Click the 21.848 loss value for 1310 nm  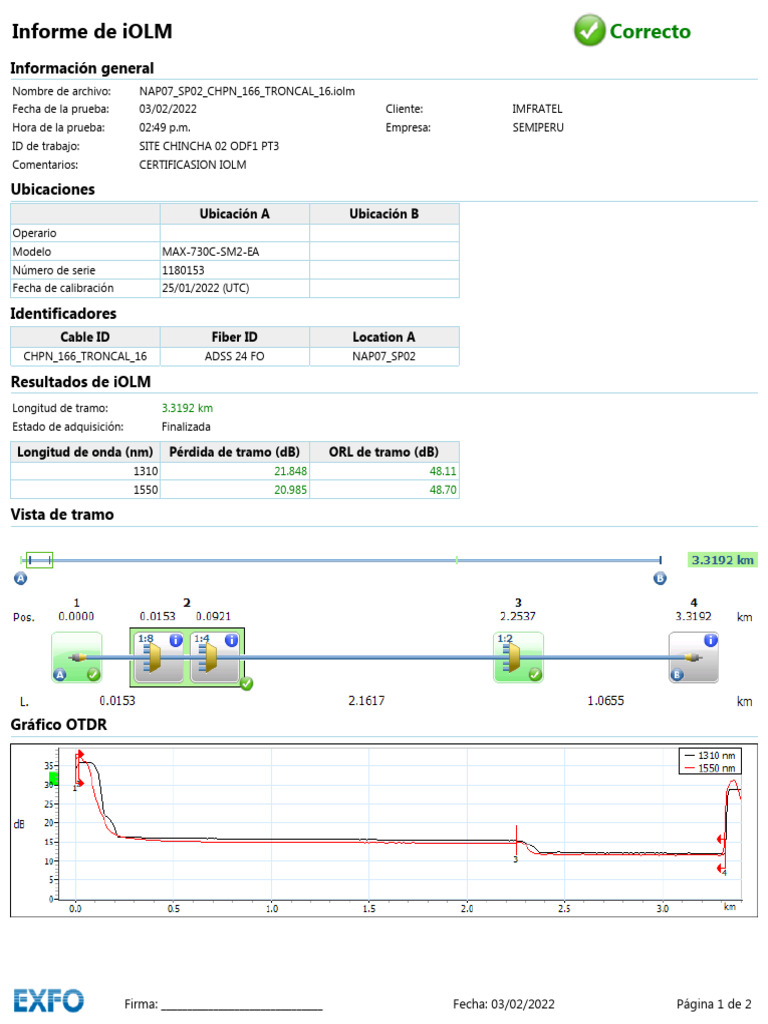point(290,472)
